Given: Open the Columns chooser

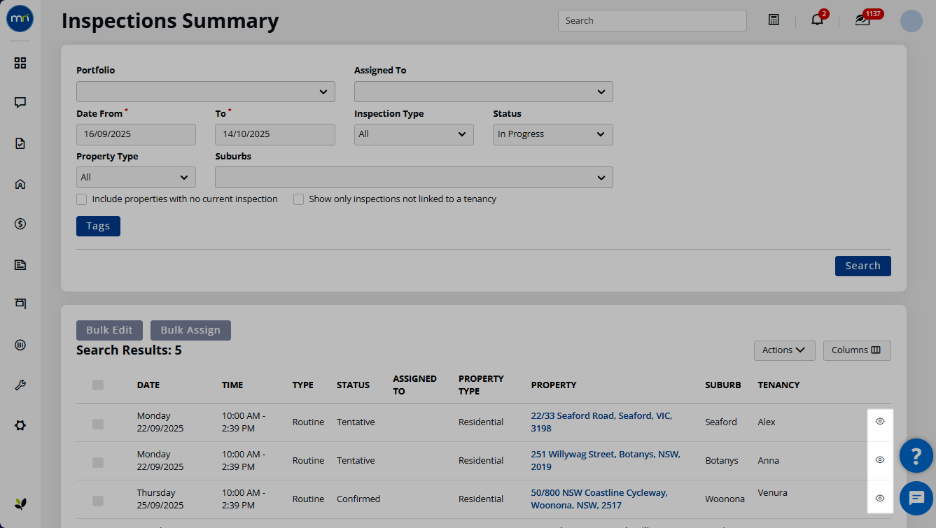Looking at the screenshot, I should tap(857, 350).
